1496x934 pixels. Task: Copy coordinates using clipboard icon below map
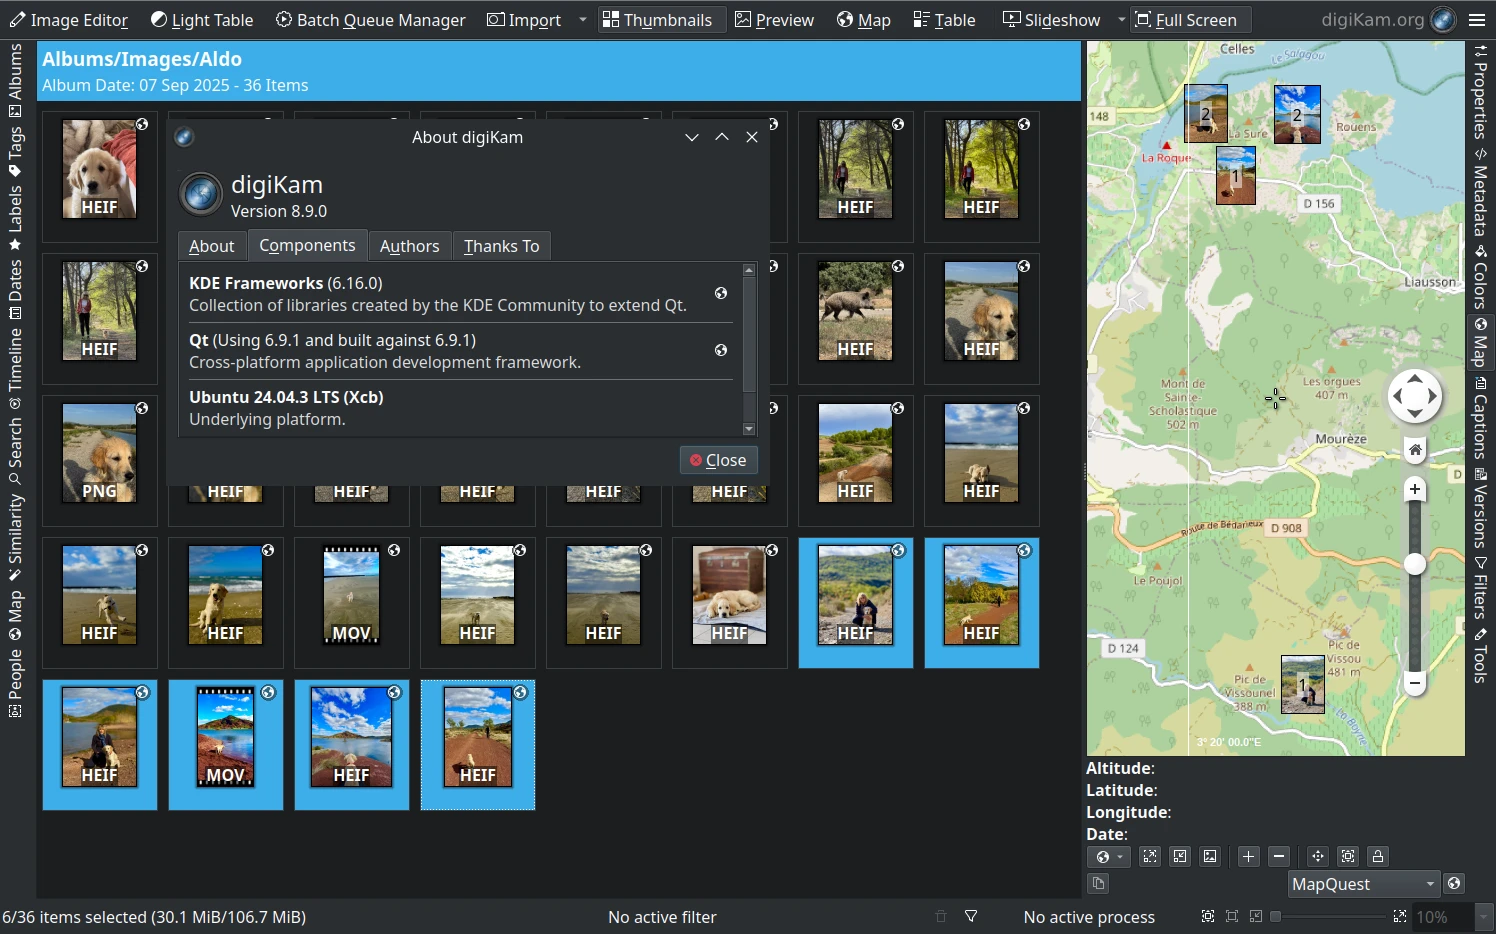pyautogui.click(x=1097, y=883)
